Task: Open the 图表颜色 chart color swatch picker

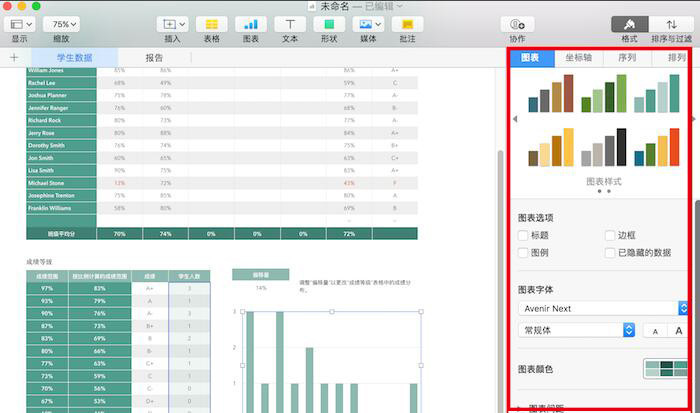Action: pos(665,369)
